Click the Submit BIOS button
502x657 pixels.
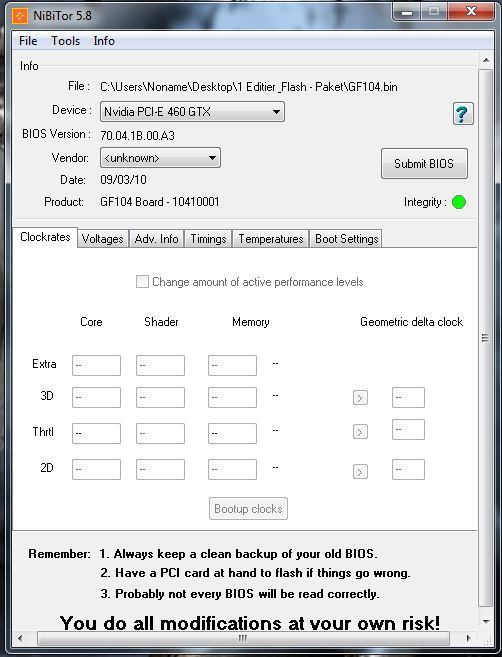[x=424, y=163]
